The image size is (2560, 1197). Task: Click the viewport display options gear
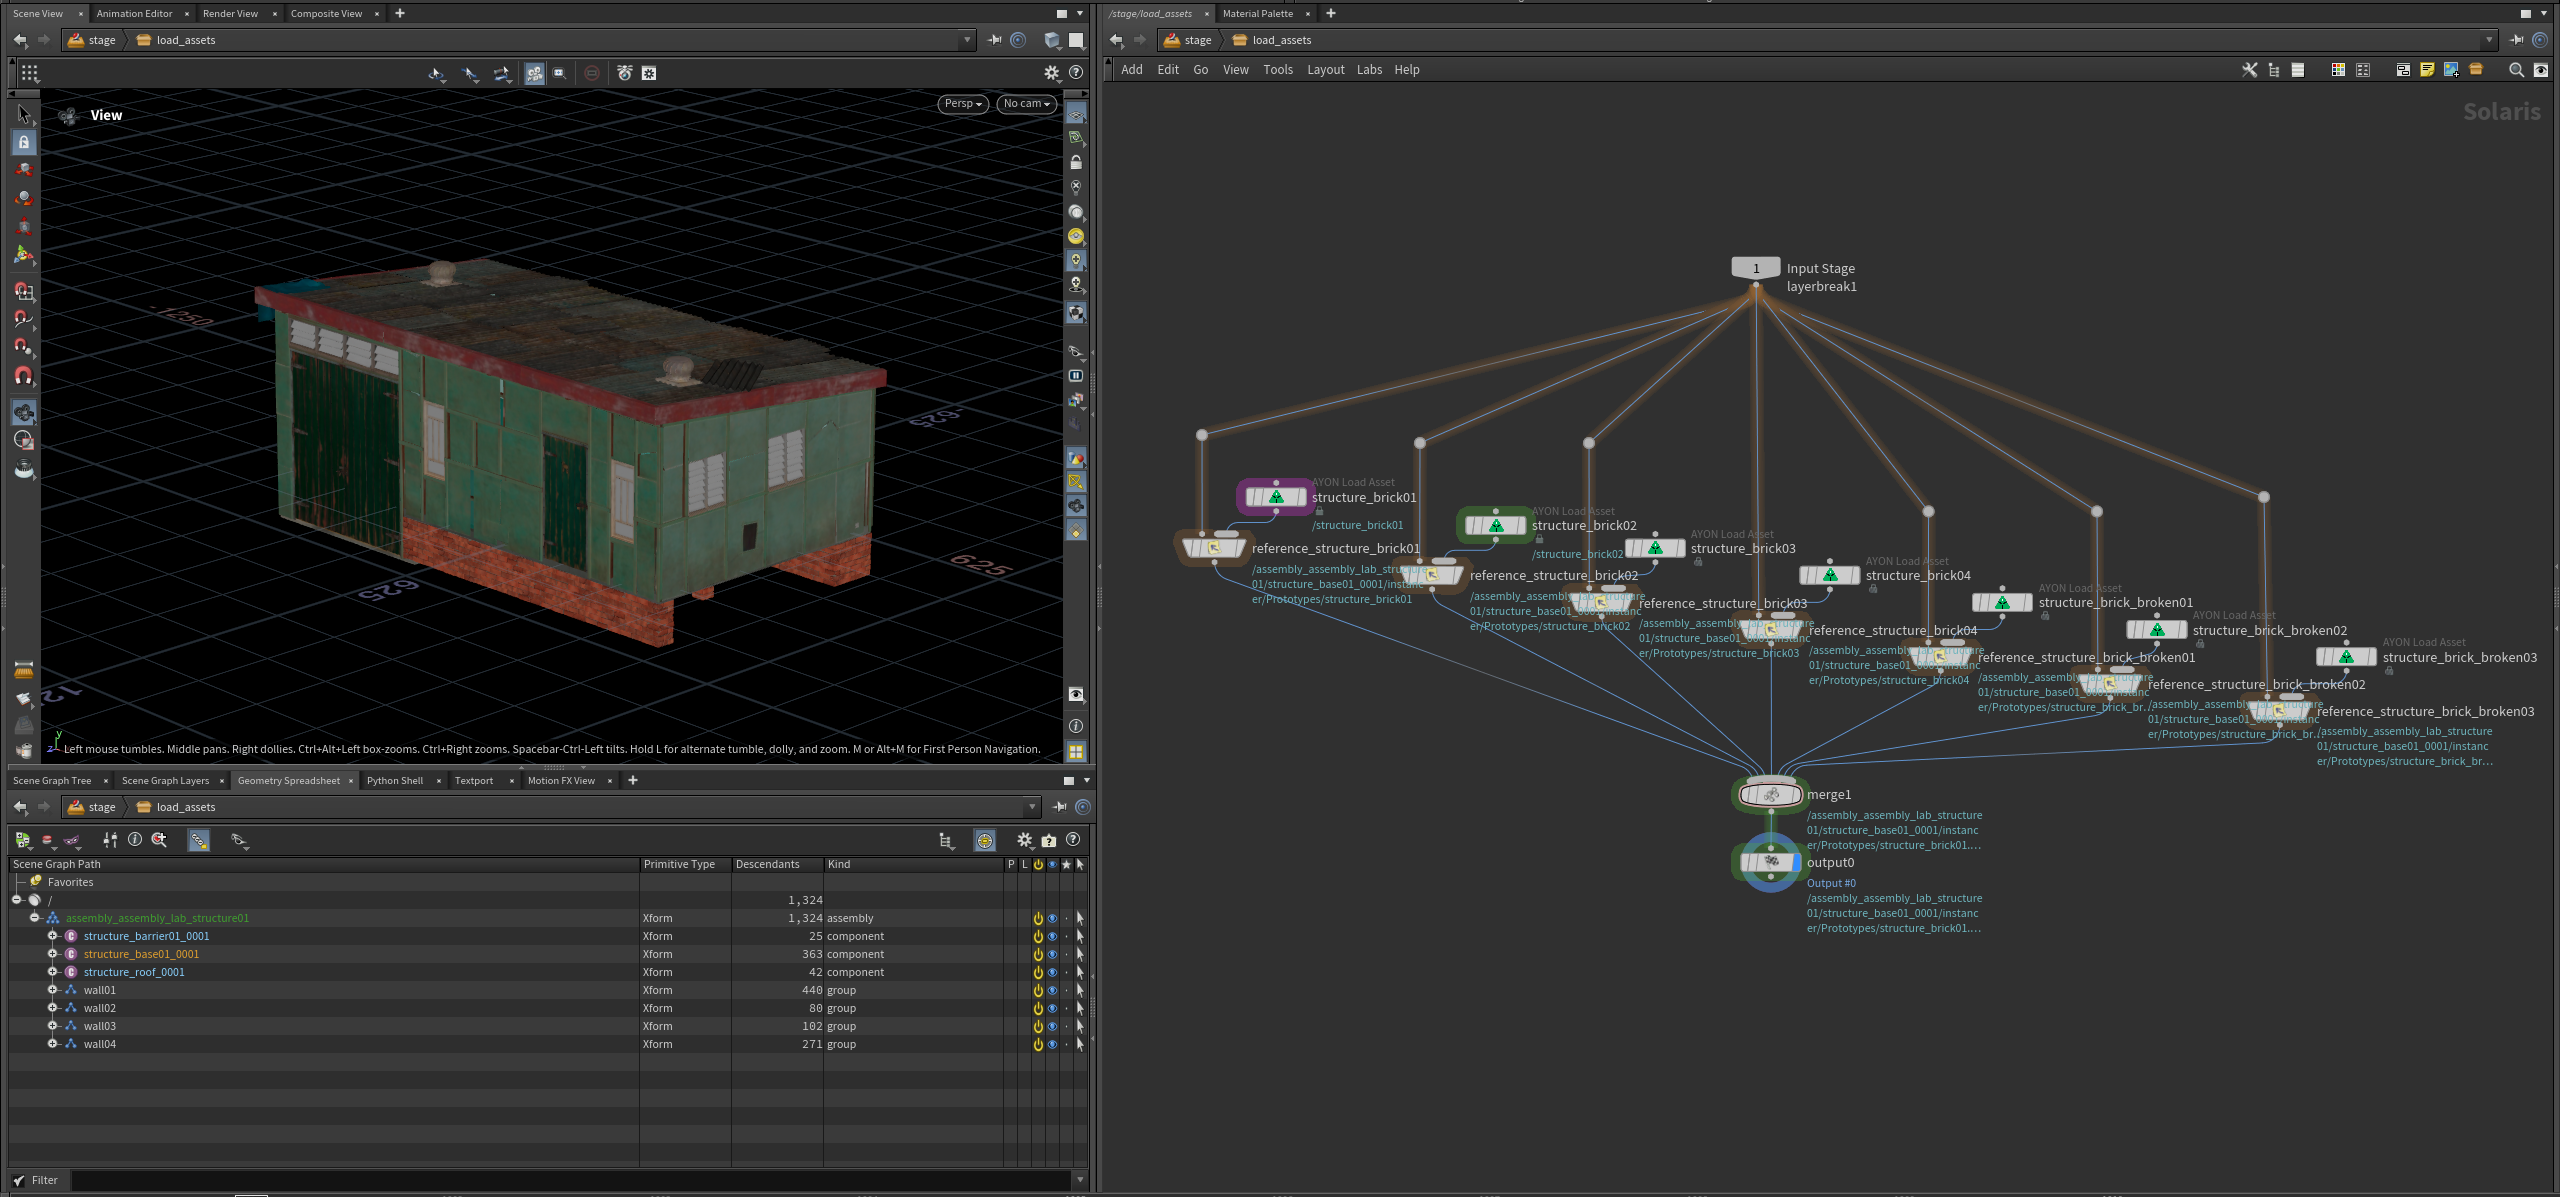[x=1051, y=73]
